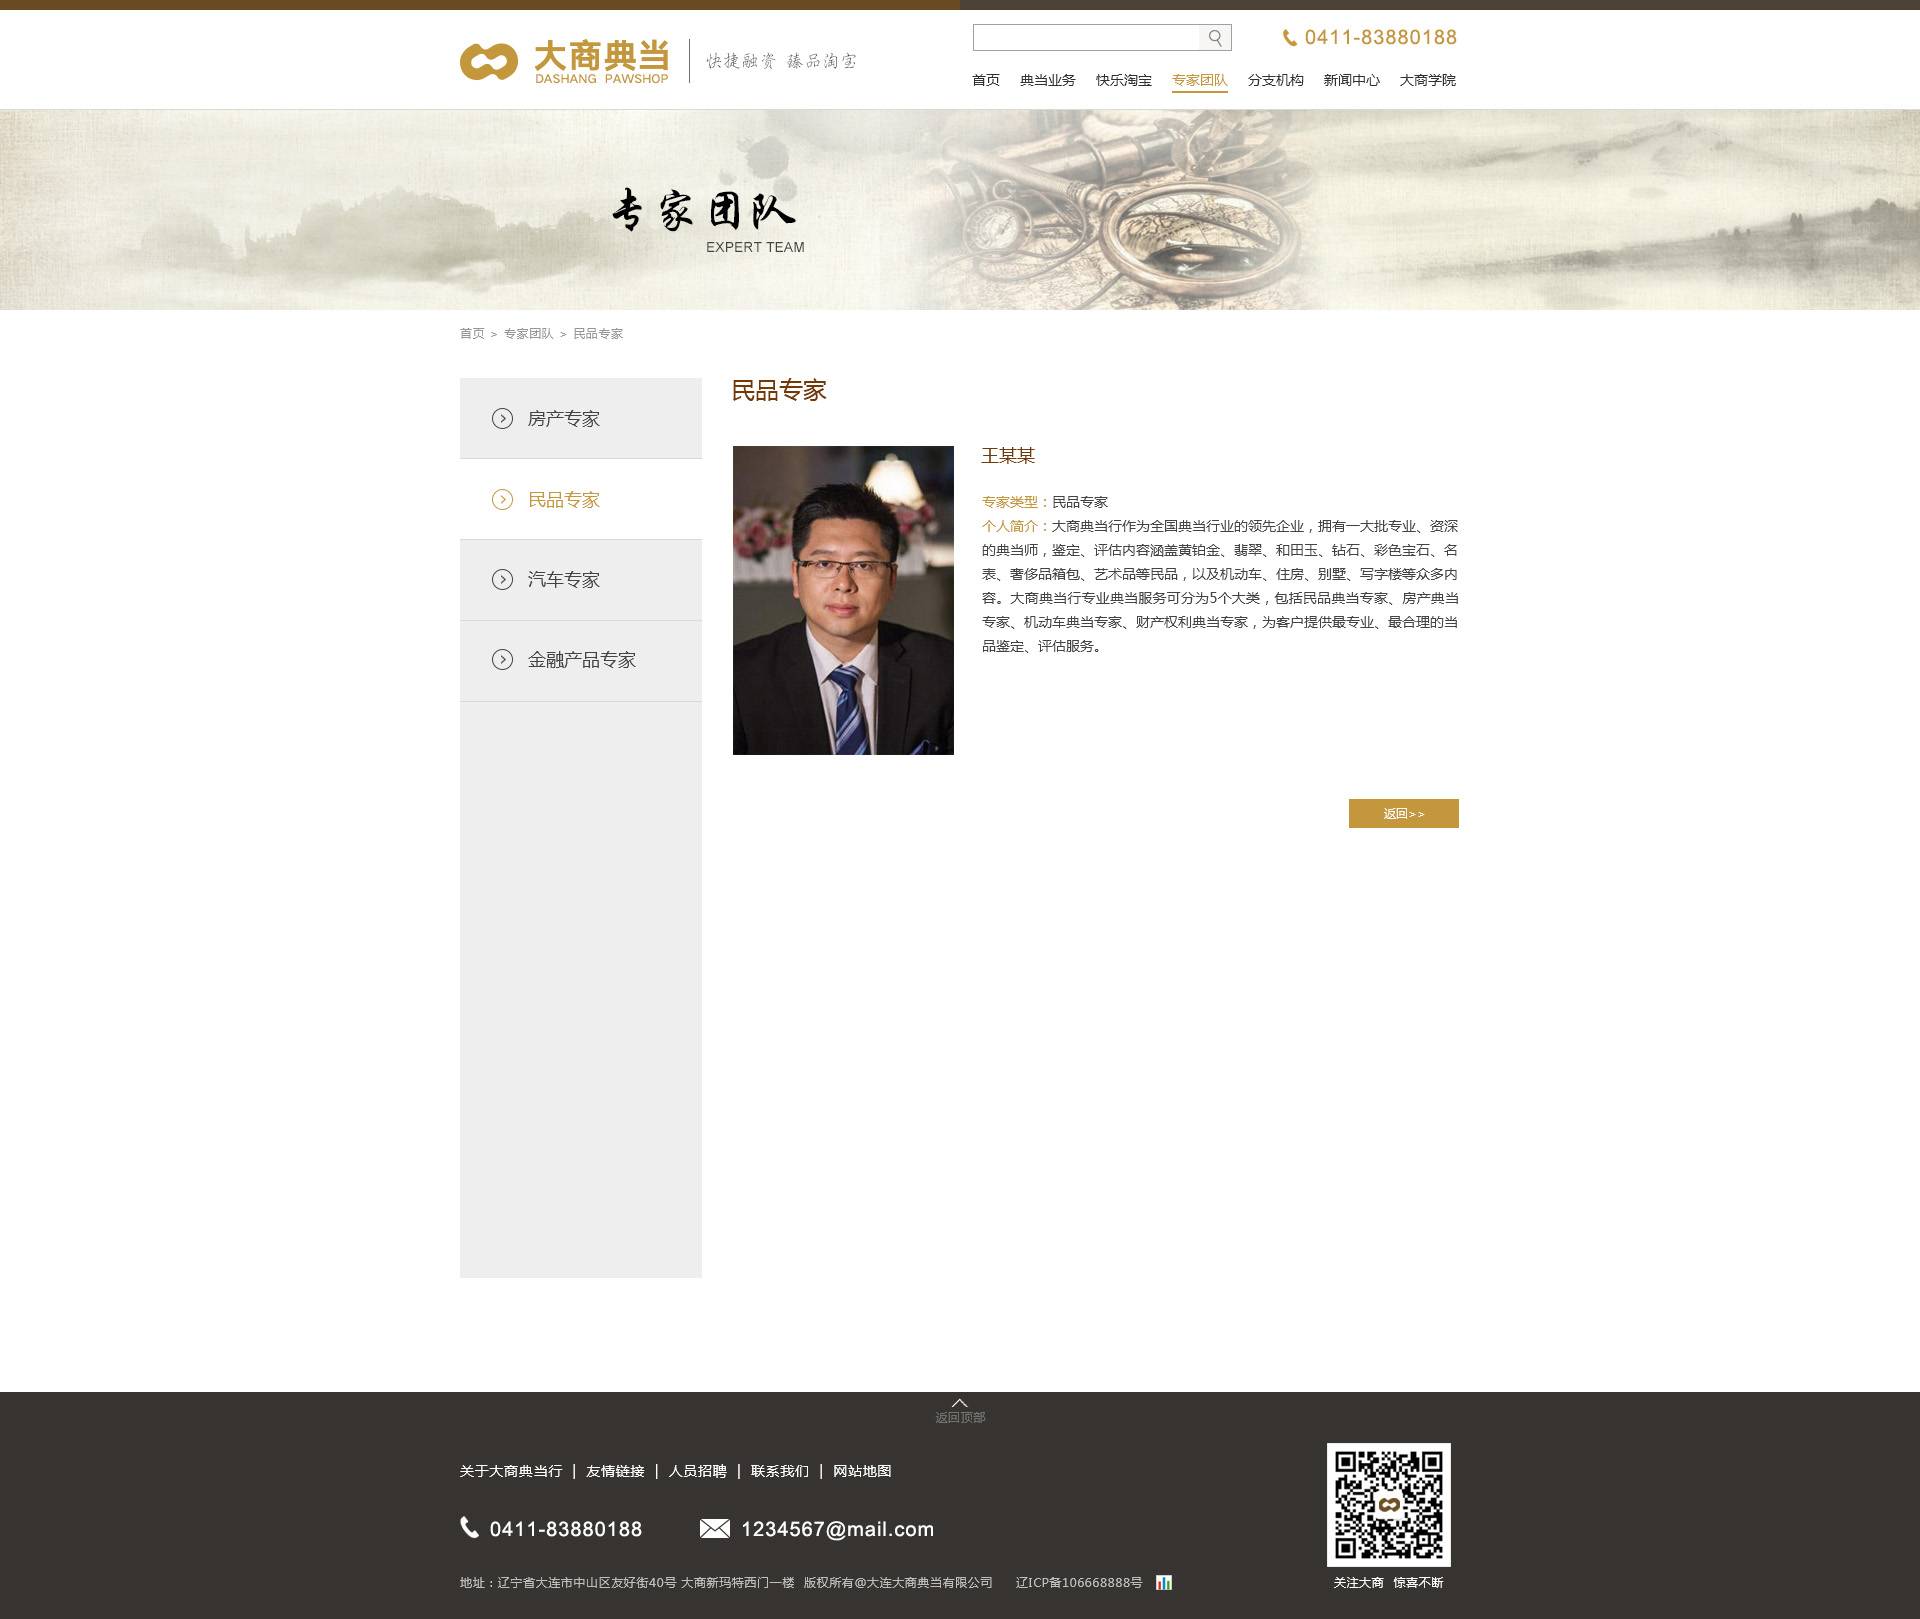Select 民品专家 in the sidebar
1920x1619 pixels.
click(581, 499)
